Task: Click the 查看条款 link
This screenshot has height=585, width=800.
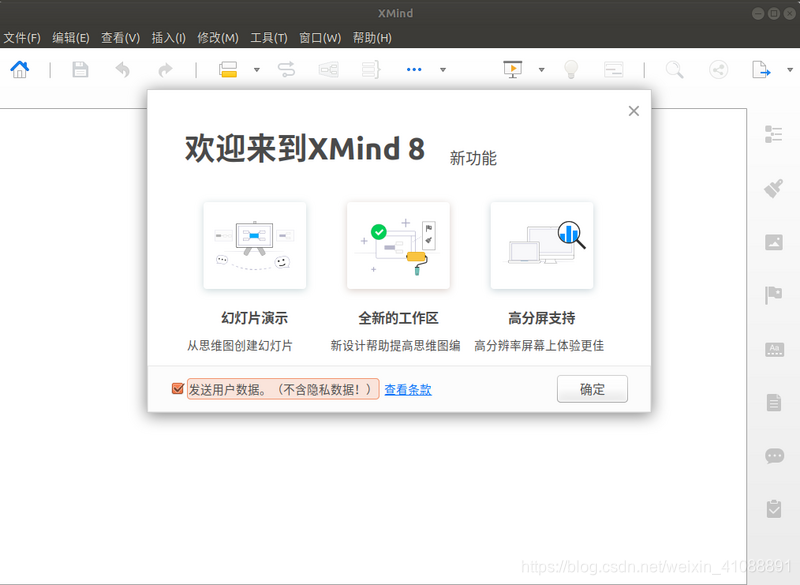Action: (408, 390)
